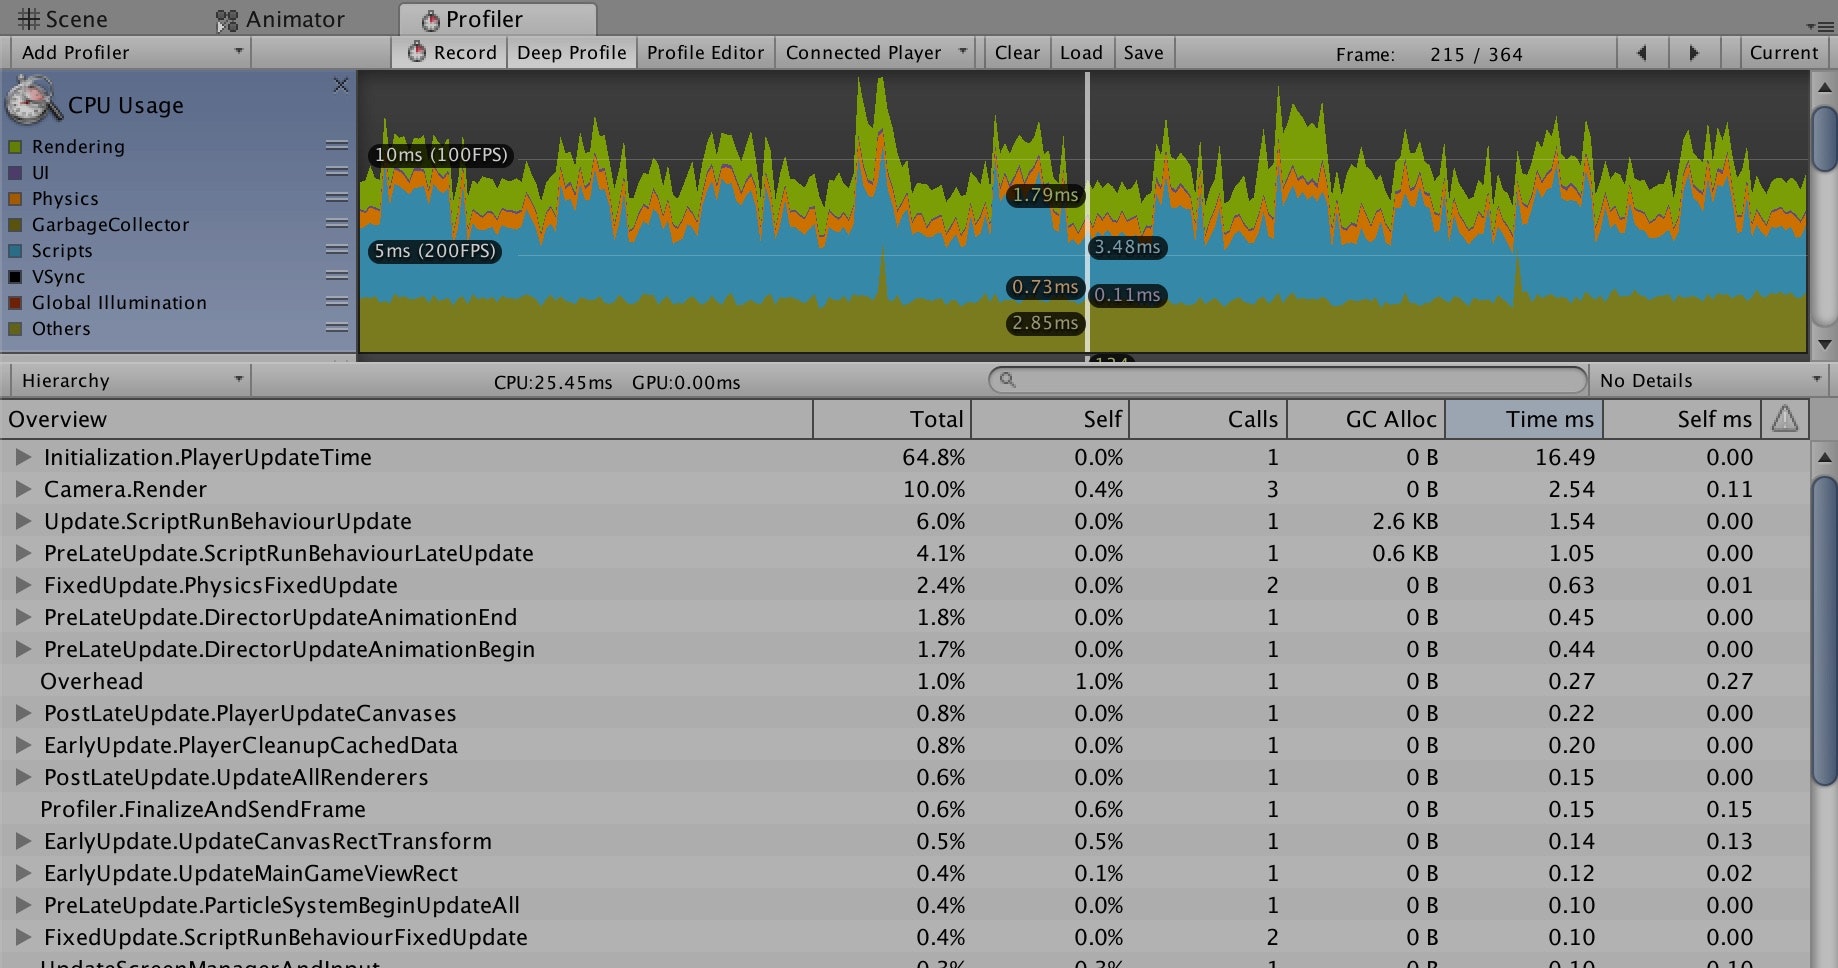Expand PostLateUpdate.PlayerUpdateCanvases row

(22, 713)
